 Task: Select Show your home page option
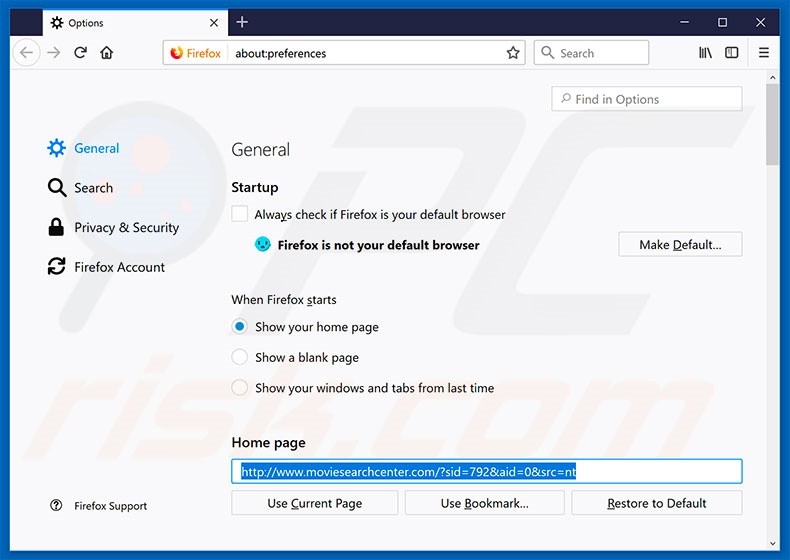pos(239,327)
